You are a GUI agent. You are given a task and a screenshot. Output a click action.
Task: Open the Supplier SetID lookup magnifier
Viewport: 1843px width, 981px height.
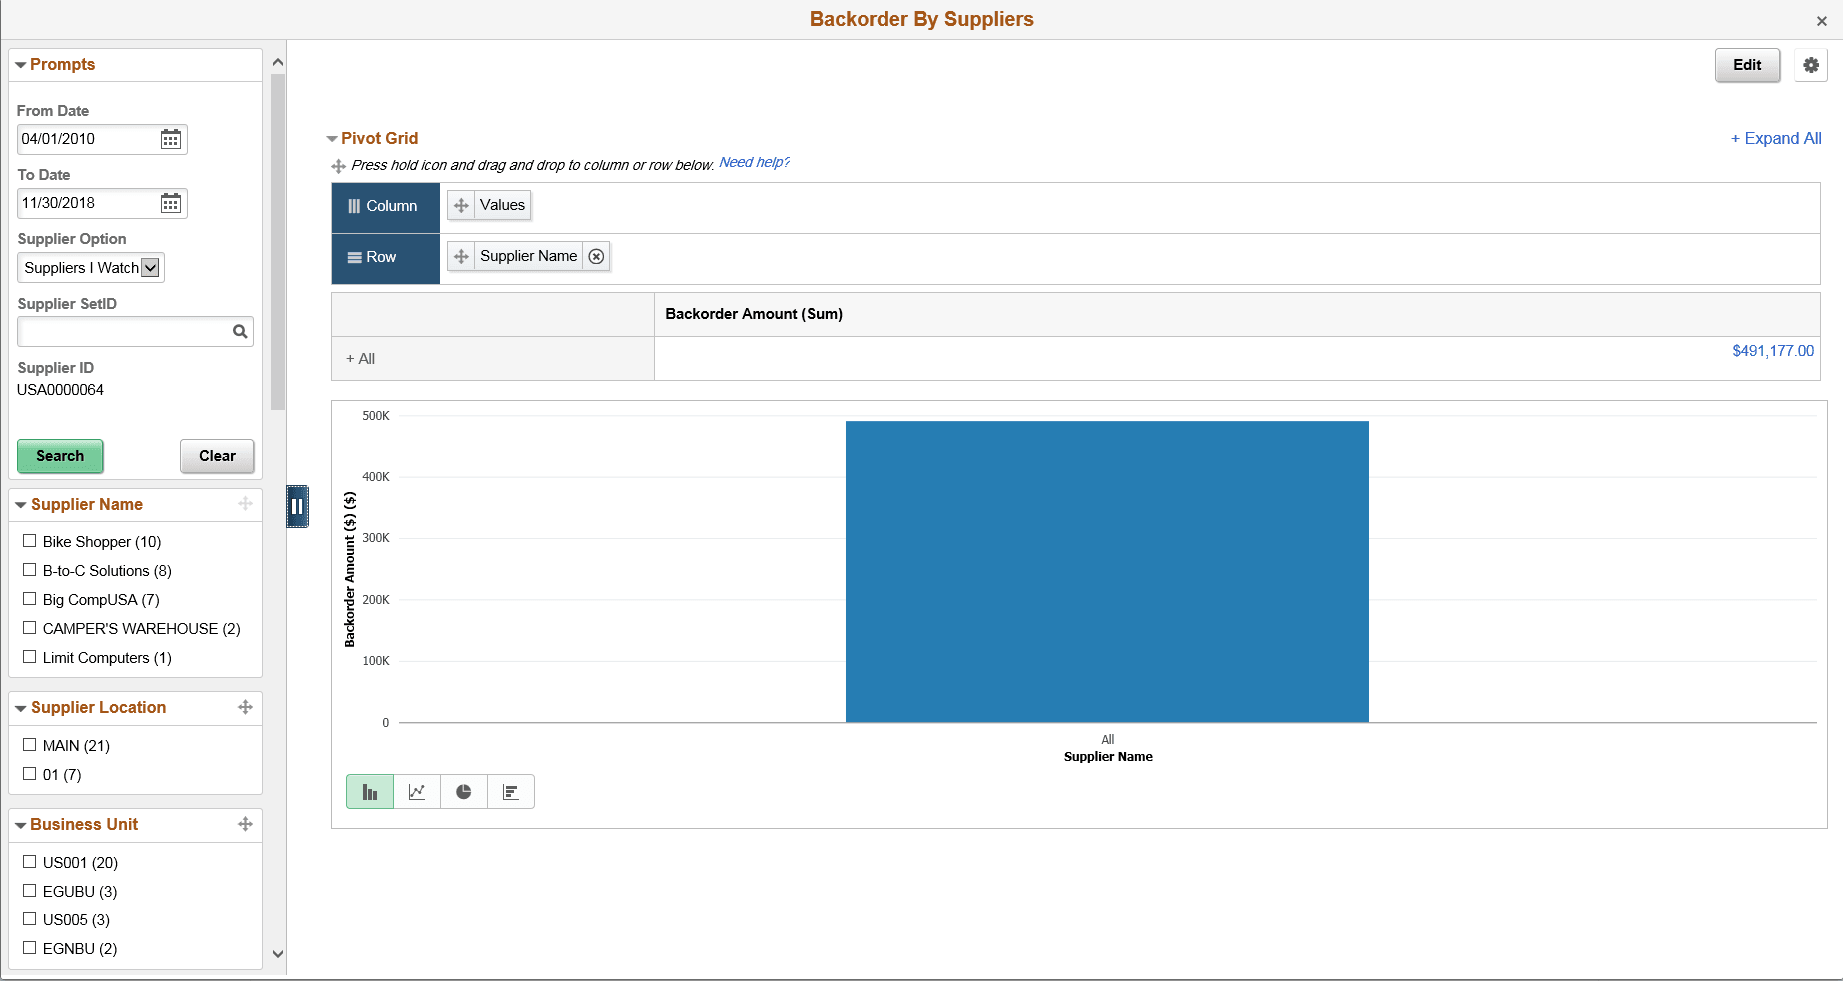point(240,331)
